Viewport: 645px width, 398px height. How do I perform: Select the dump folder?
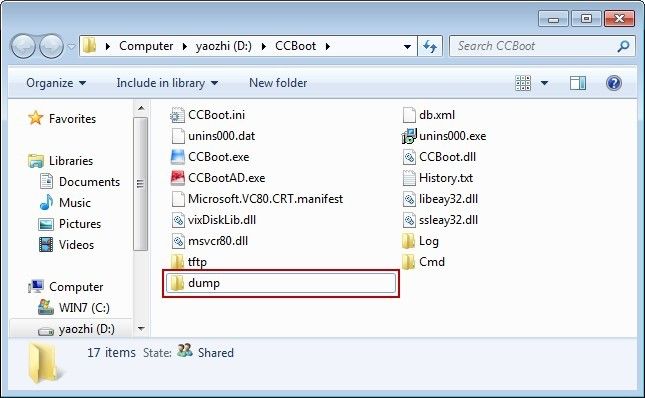point(281,283)
